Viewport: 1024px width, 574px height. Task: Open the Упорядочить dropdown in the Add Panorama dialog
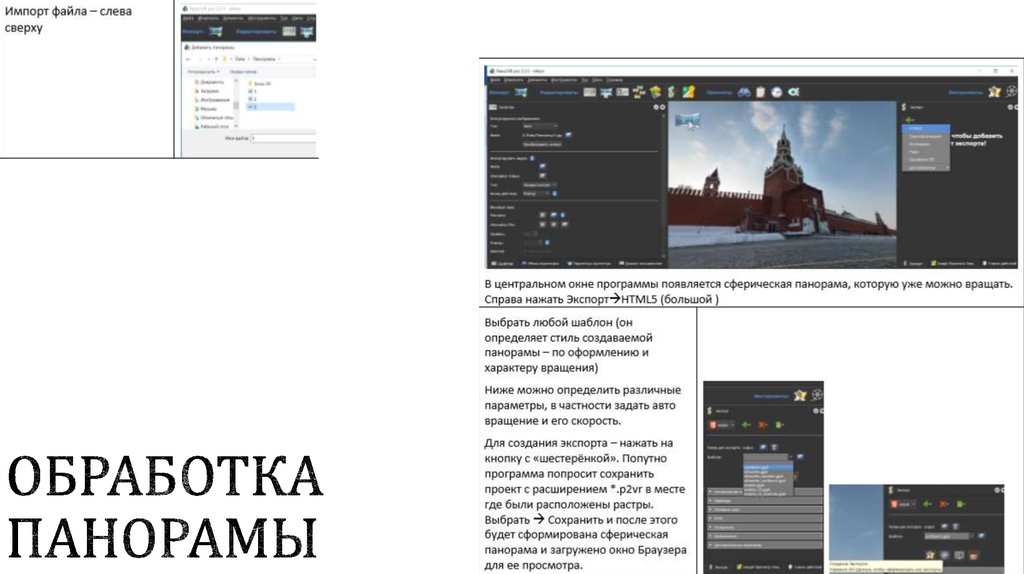click(204, 72)
